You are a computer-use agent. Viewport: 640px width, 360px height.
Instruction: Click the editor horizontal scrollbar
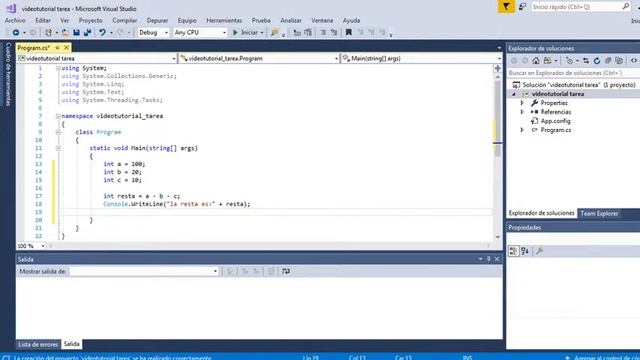pyautogui.click(x=269, y=246)
